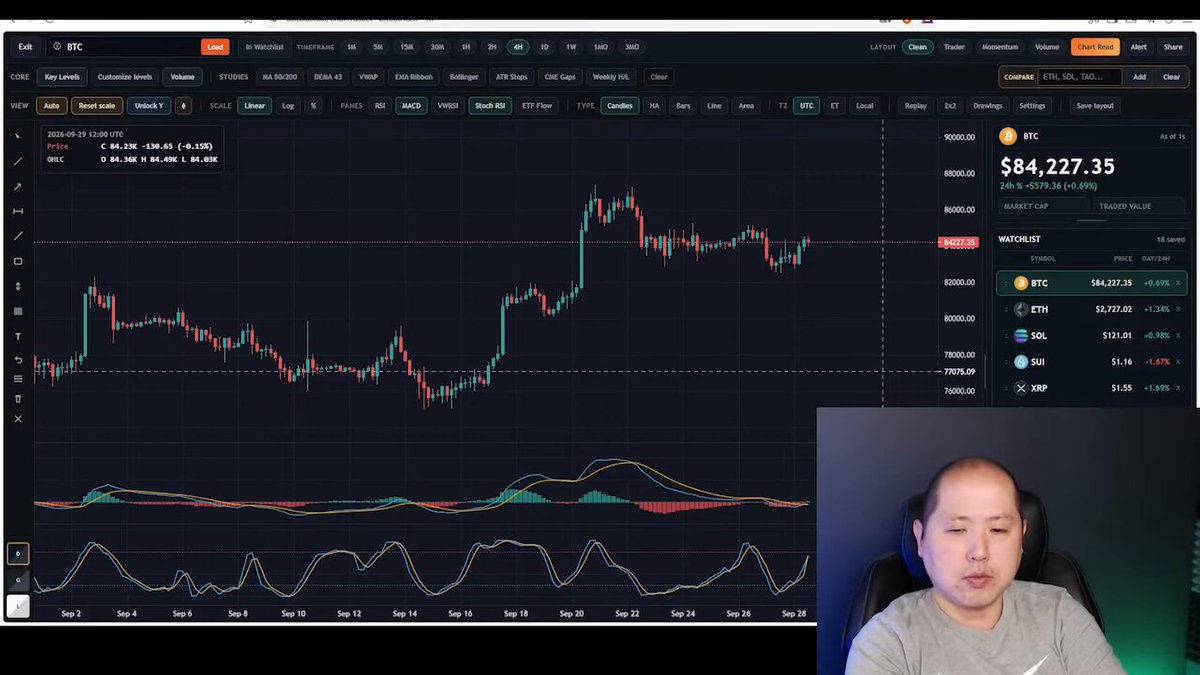Viewport: 1200px width, 675px height.
Task: Click Save layout
Action: [1095, 105]
